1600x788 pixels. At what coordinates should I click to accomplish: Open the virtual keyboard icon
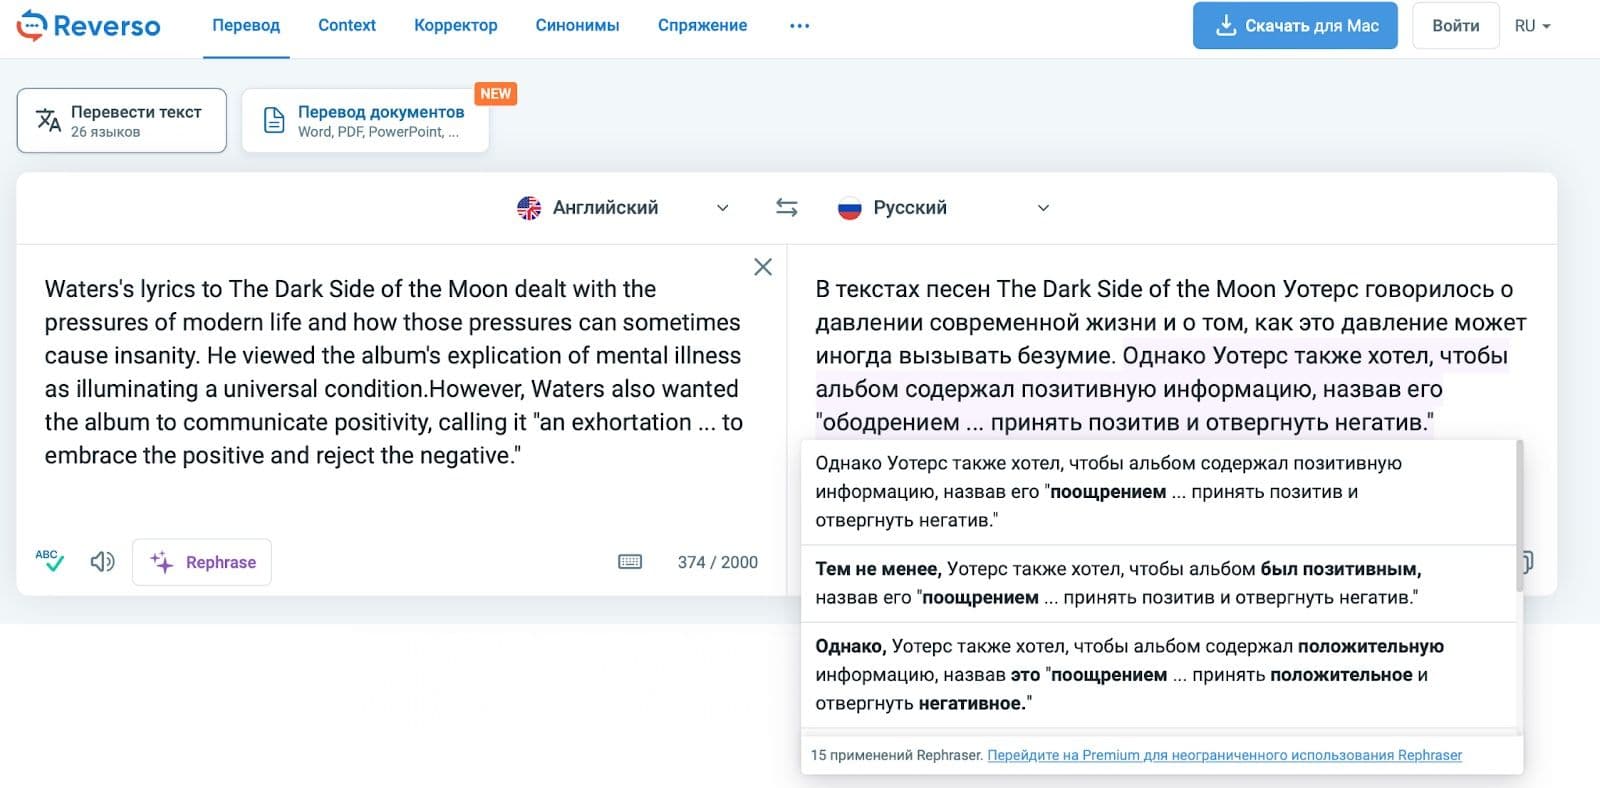[630, 562]
